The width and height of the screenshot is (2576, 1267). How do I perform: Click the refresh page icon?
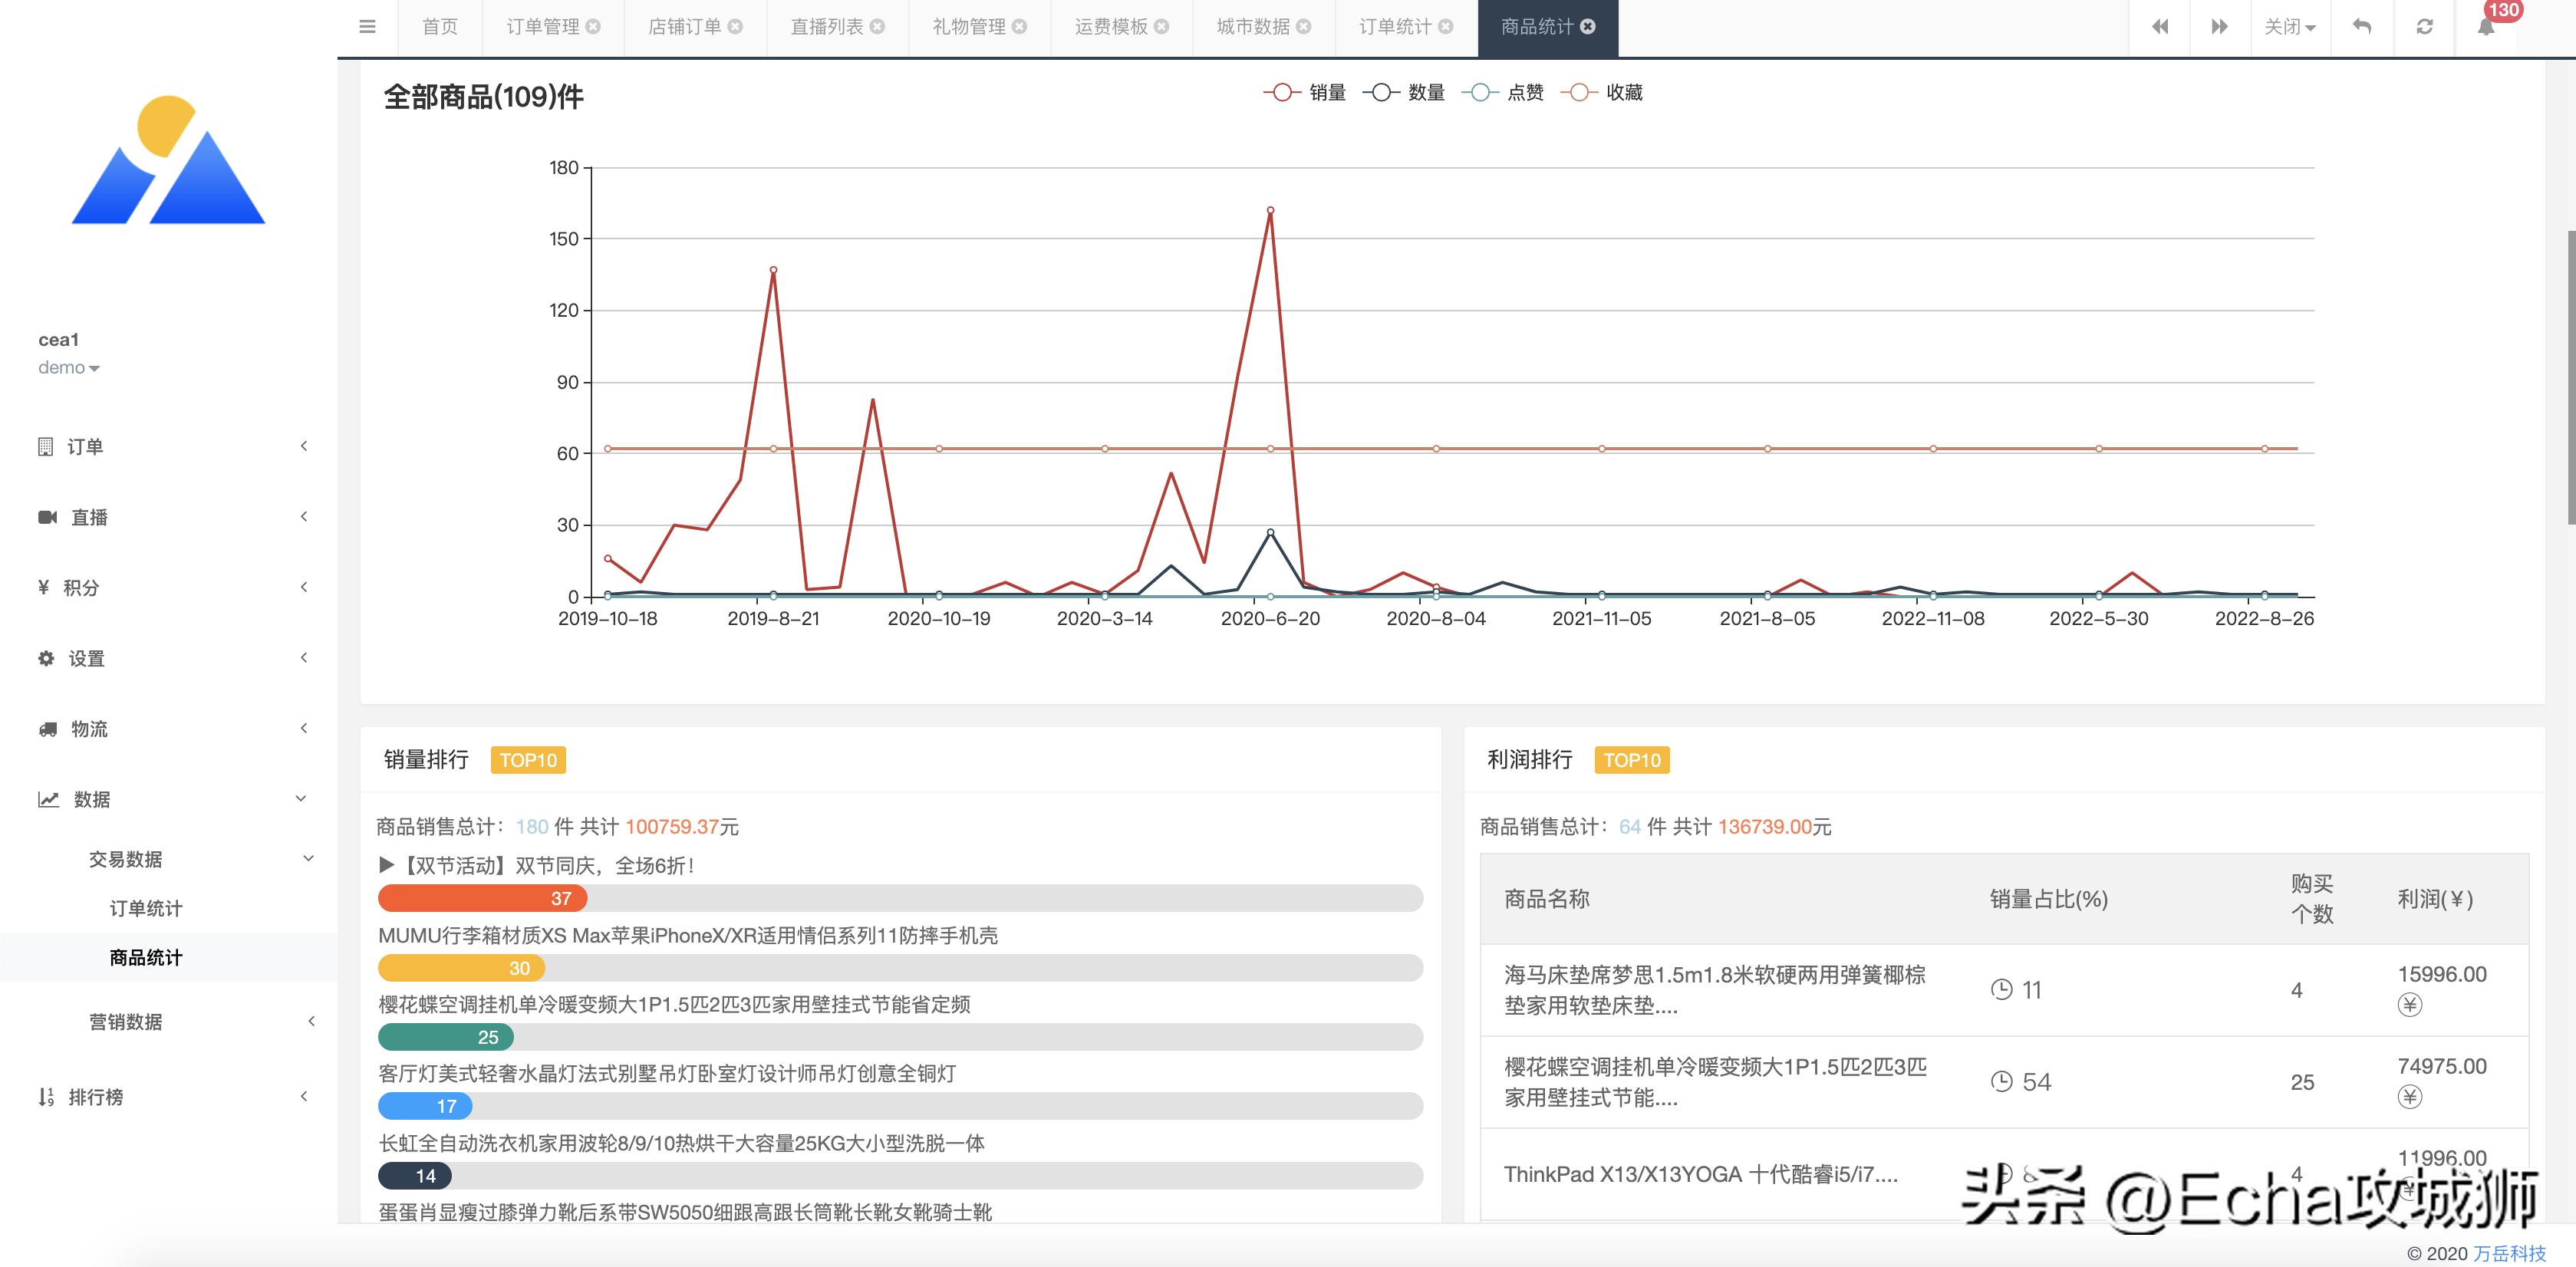point(2423,26)
